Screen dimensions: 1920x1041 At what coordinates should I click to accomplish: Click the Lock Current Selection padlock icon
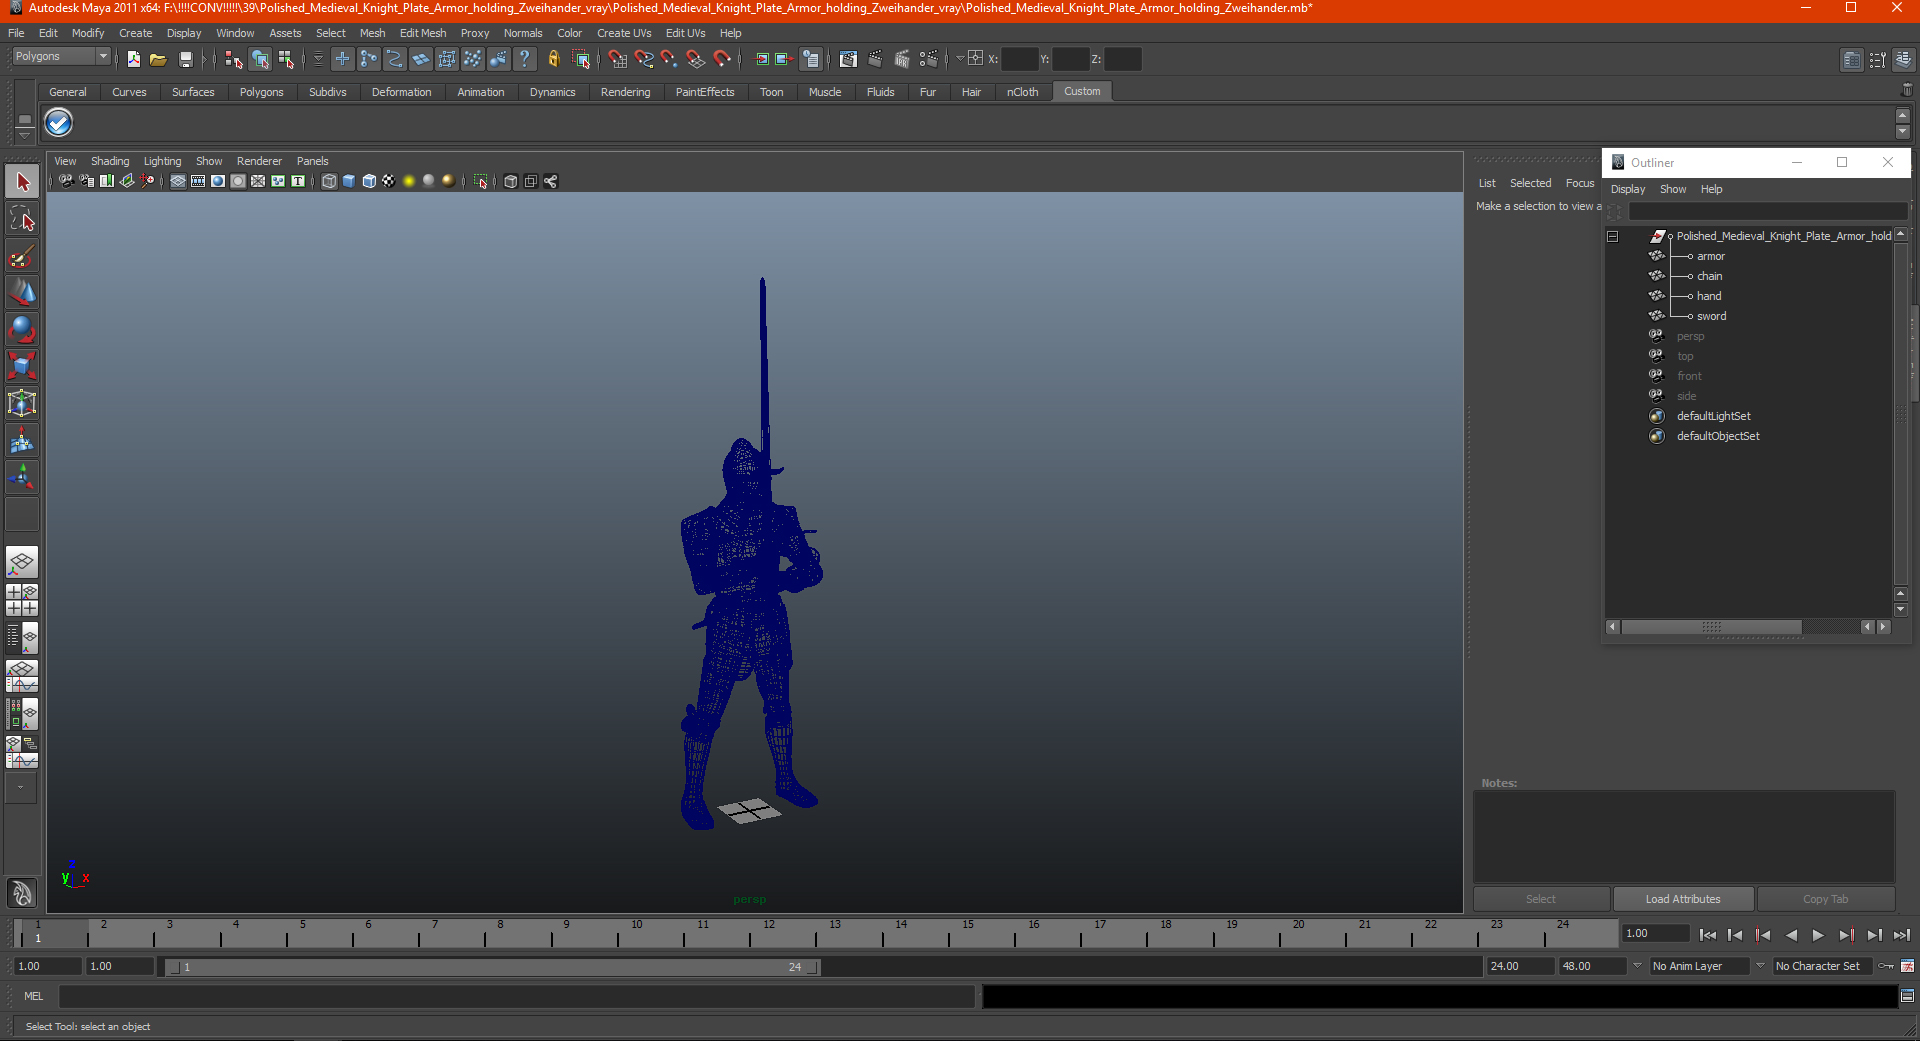click(554, 59)
